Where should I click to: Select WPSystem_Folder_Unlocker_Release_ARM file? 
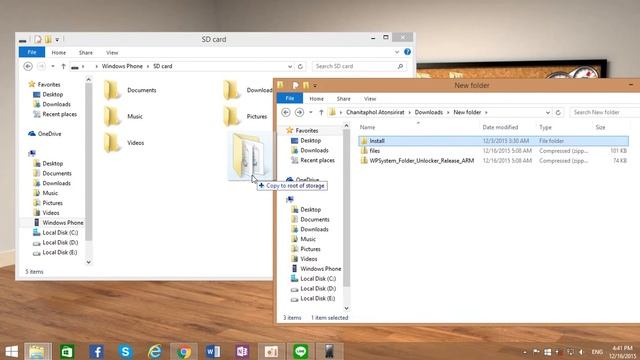[493, 161]
